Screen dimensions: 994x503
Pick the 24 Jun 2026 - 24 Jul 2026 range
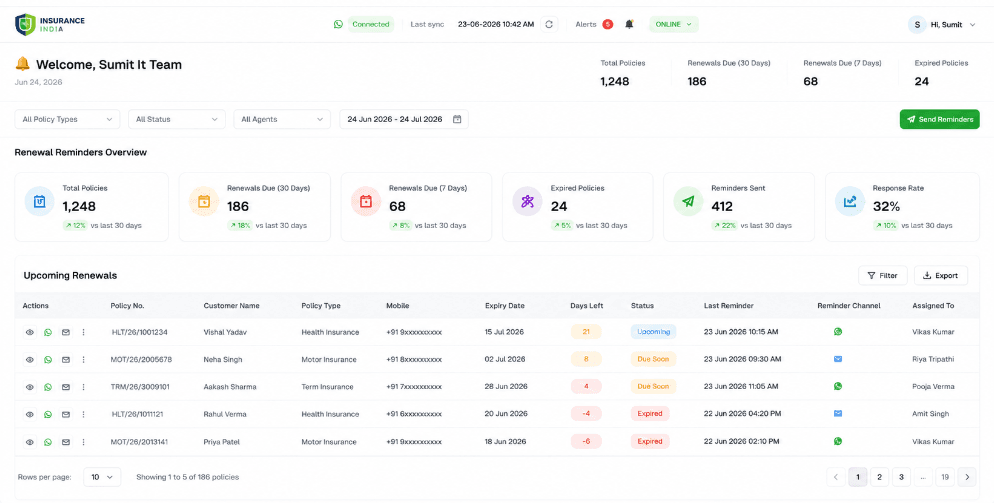(404, 119)
